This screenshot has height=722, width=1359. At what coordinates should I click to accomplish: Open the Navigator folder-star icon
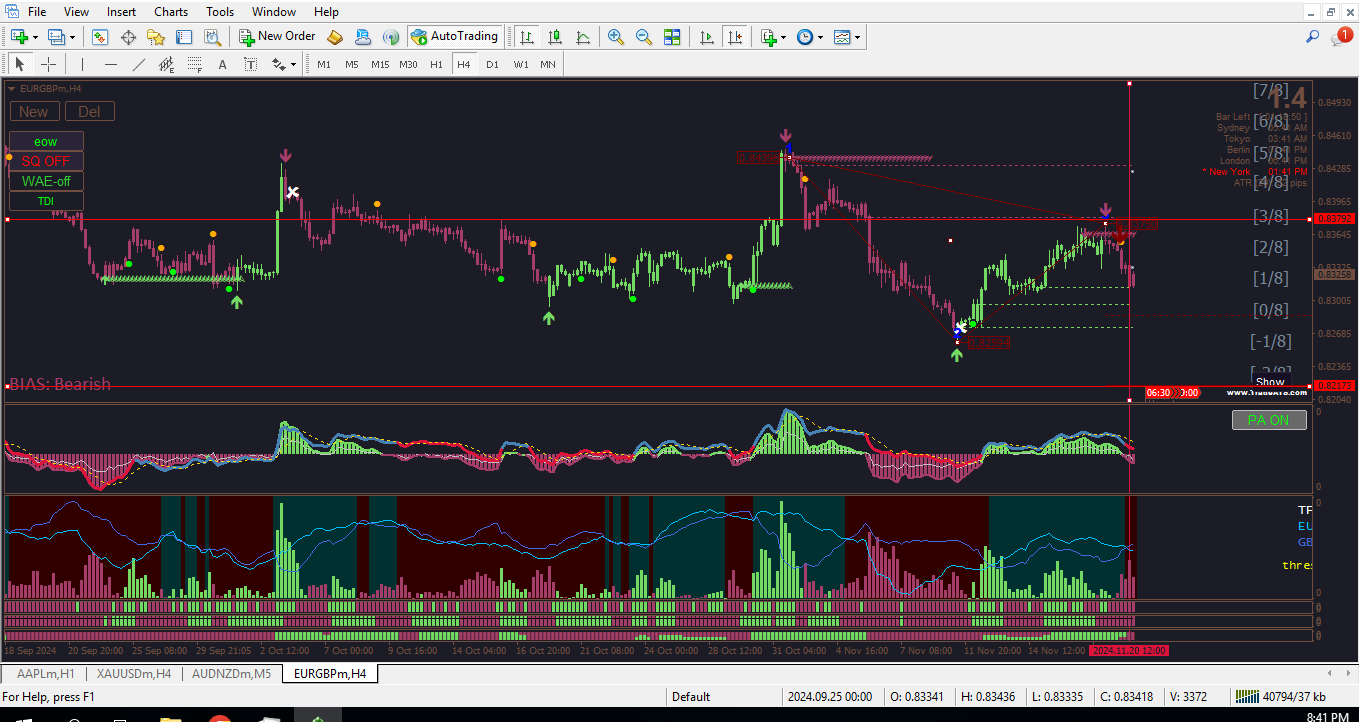point(156,37)
